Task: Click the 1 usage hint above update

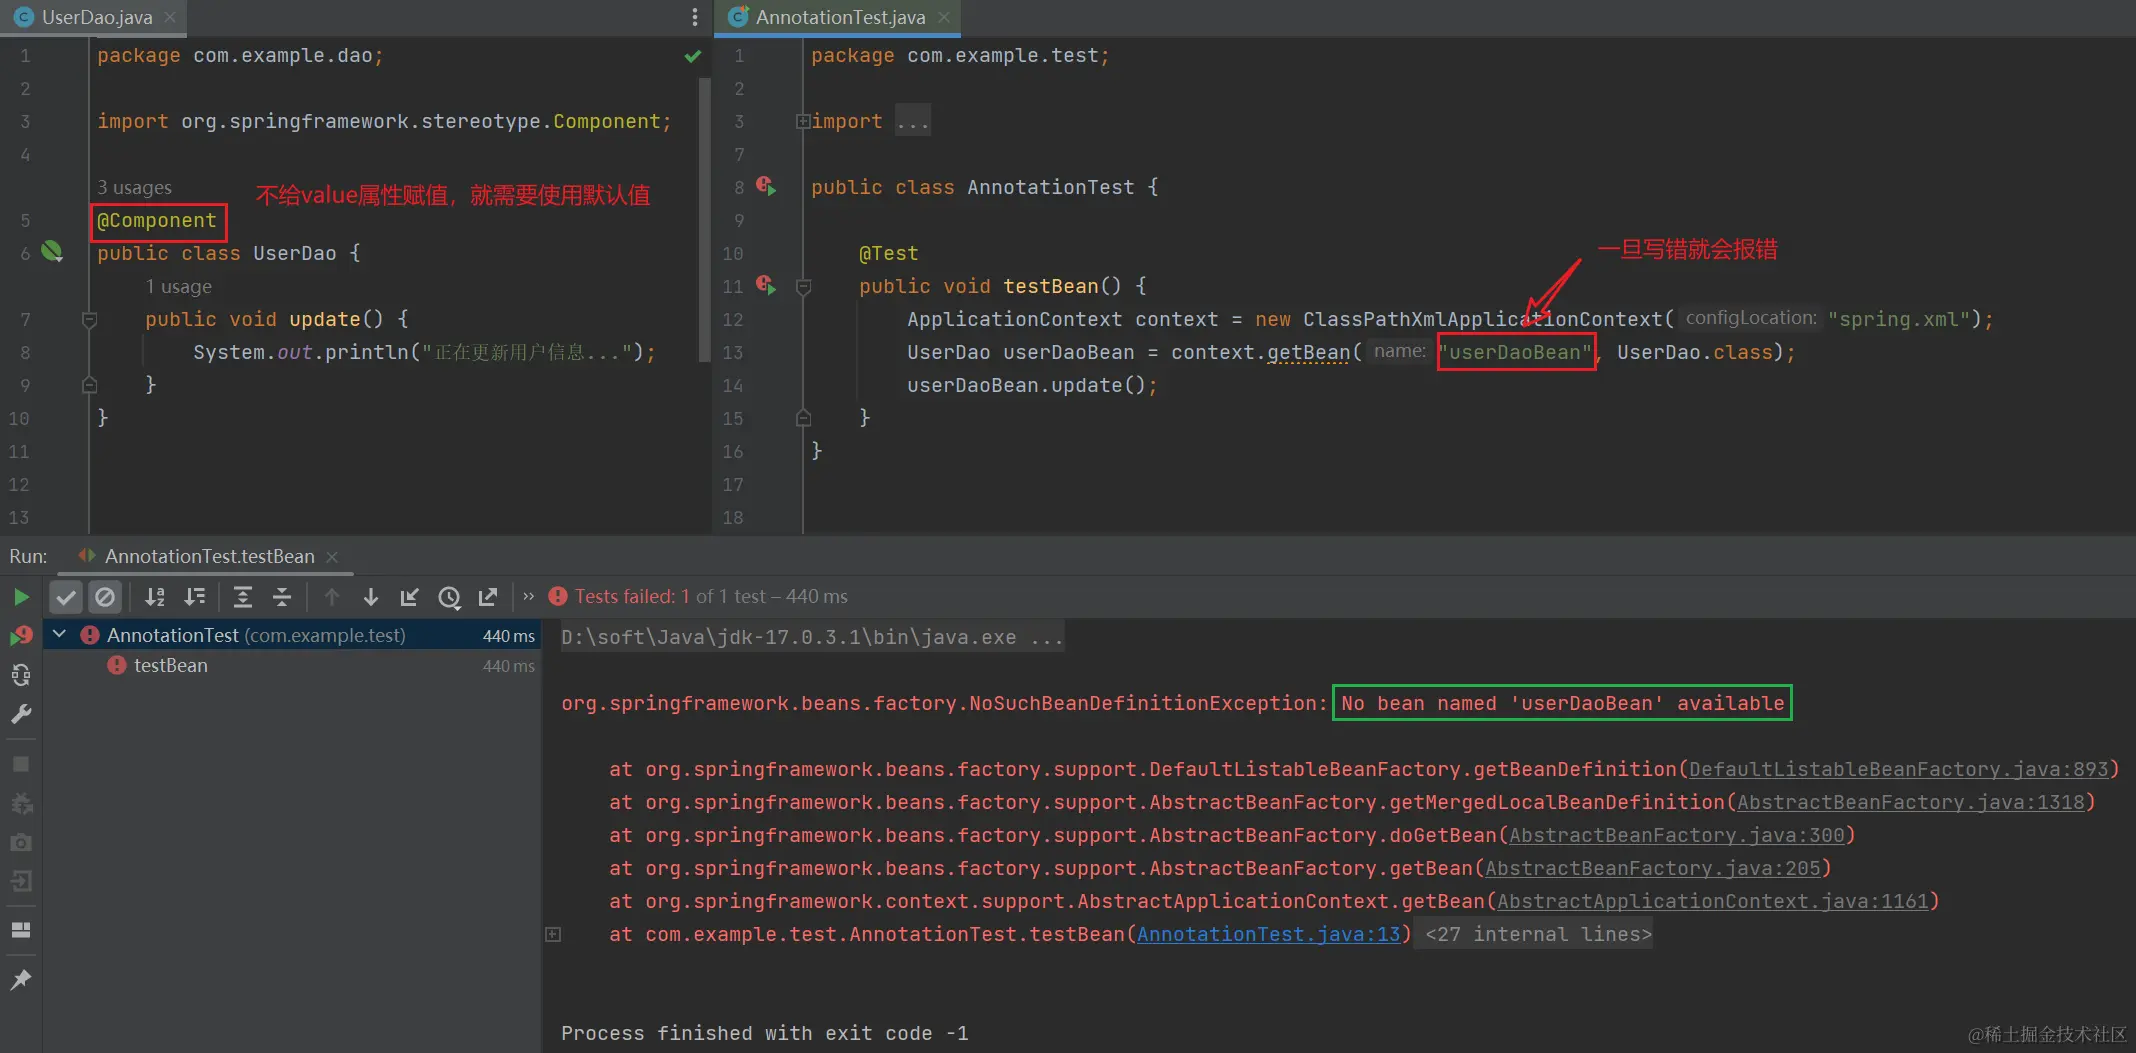Action: tap(178, 286)
